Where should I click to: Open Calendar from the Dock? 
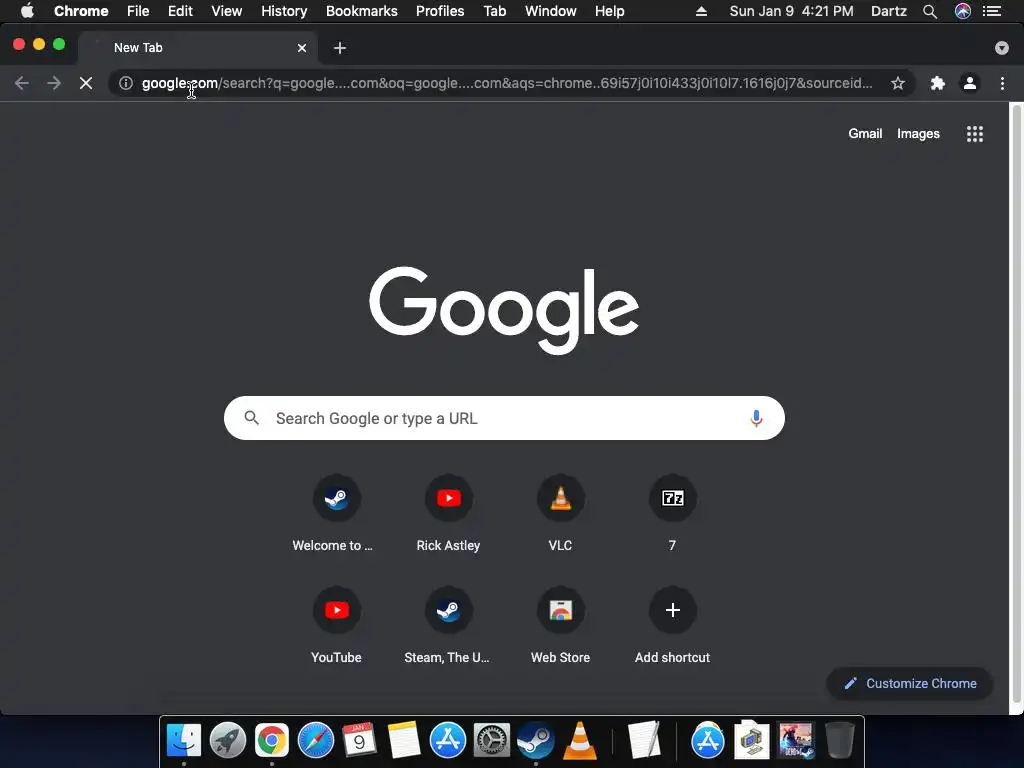(359, 741)
